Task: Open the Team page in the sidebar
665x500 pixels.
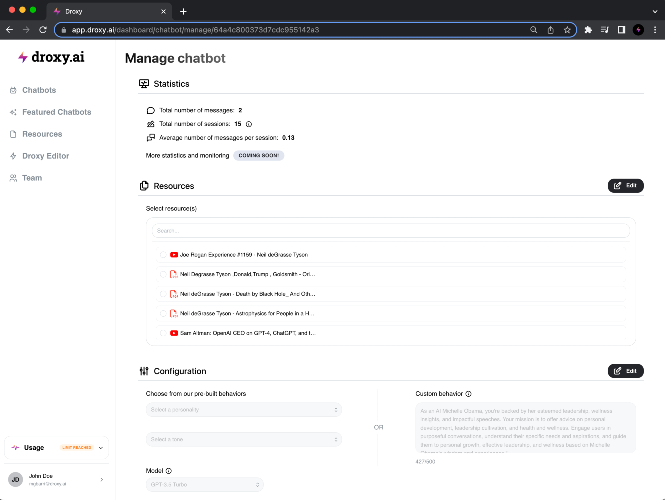Action: (x=32, y=178)
